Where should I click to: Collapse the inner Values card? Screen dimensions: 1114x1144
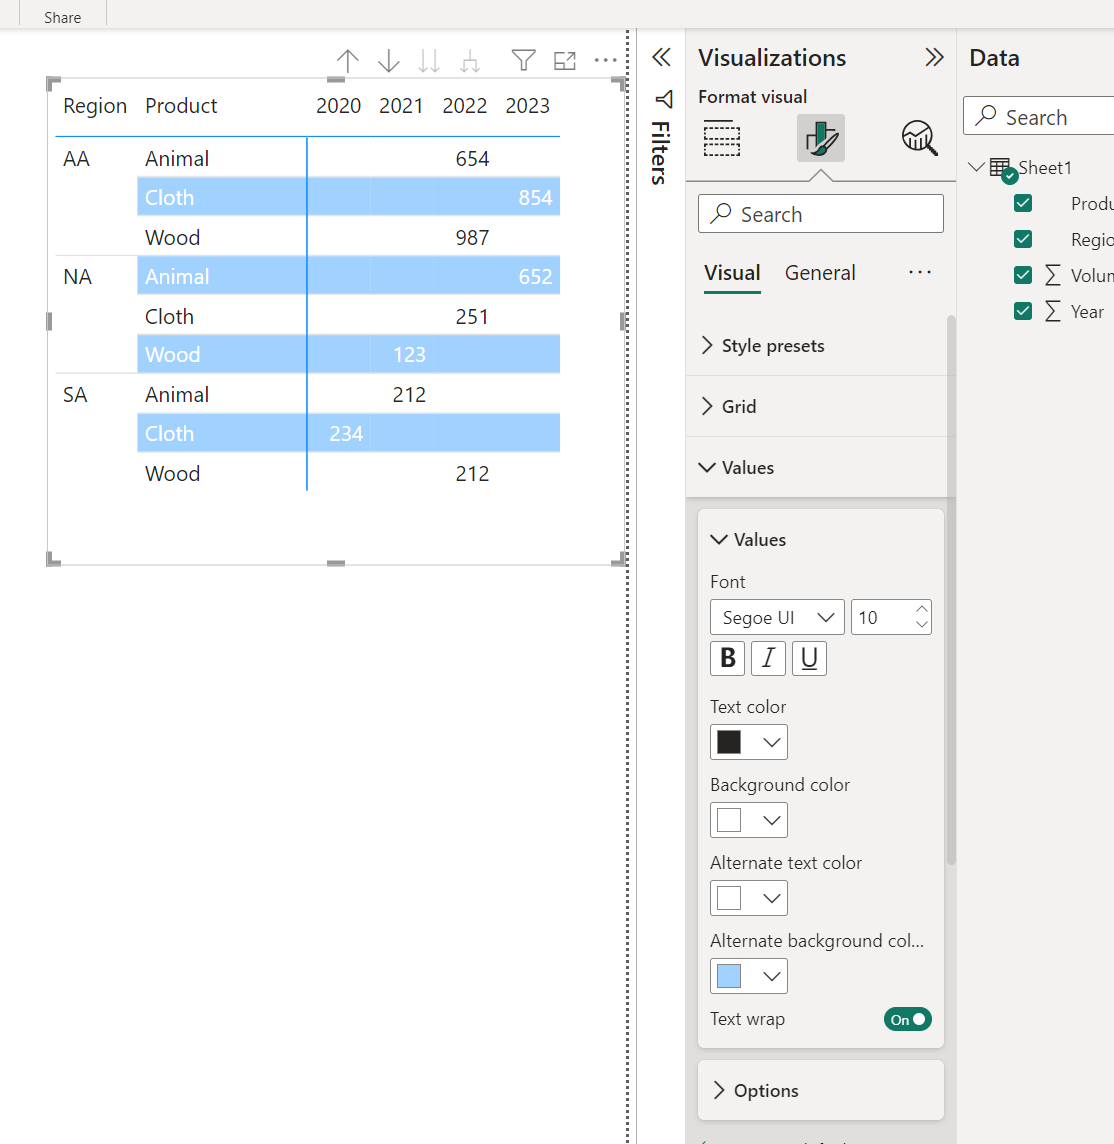coord(821,540)
